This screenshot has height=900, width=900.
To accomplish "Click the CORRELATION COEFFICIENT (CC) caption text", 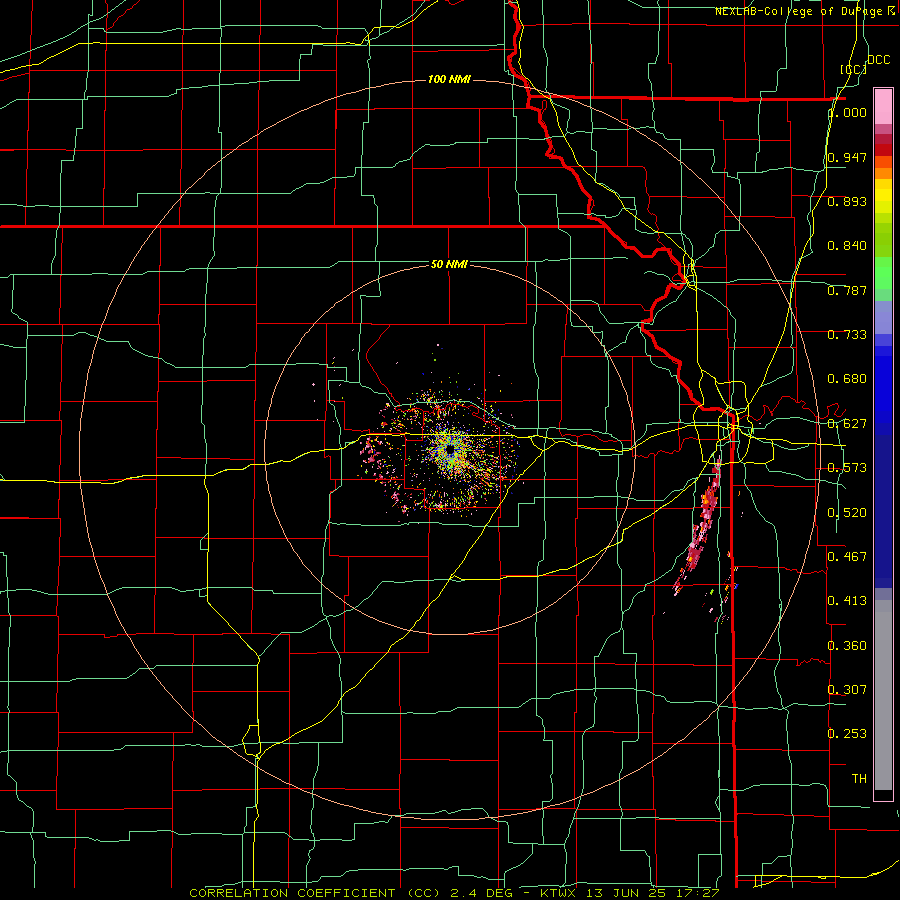I will [315, 893].
